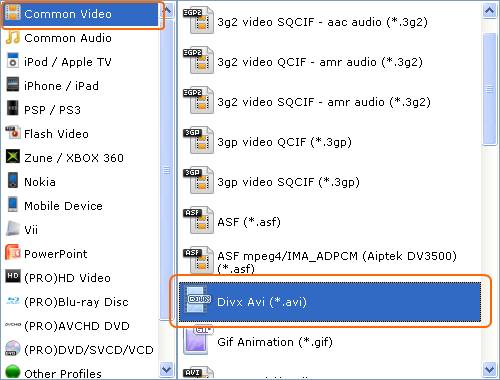Select the Common Video category
The height and width of the screenshot is (380, 500).
(81, 14)
